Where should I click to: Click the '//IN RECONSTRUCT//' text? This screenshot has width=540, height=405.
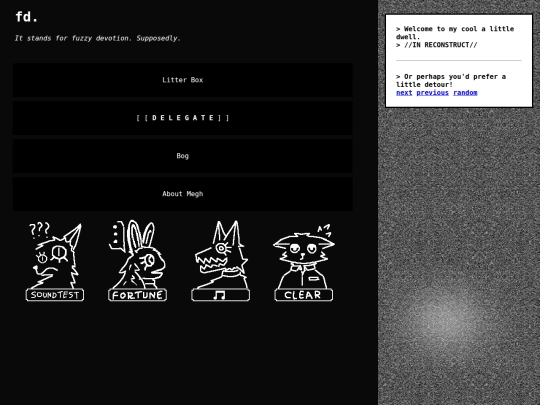point(440,45)
